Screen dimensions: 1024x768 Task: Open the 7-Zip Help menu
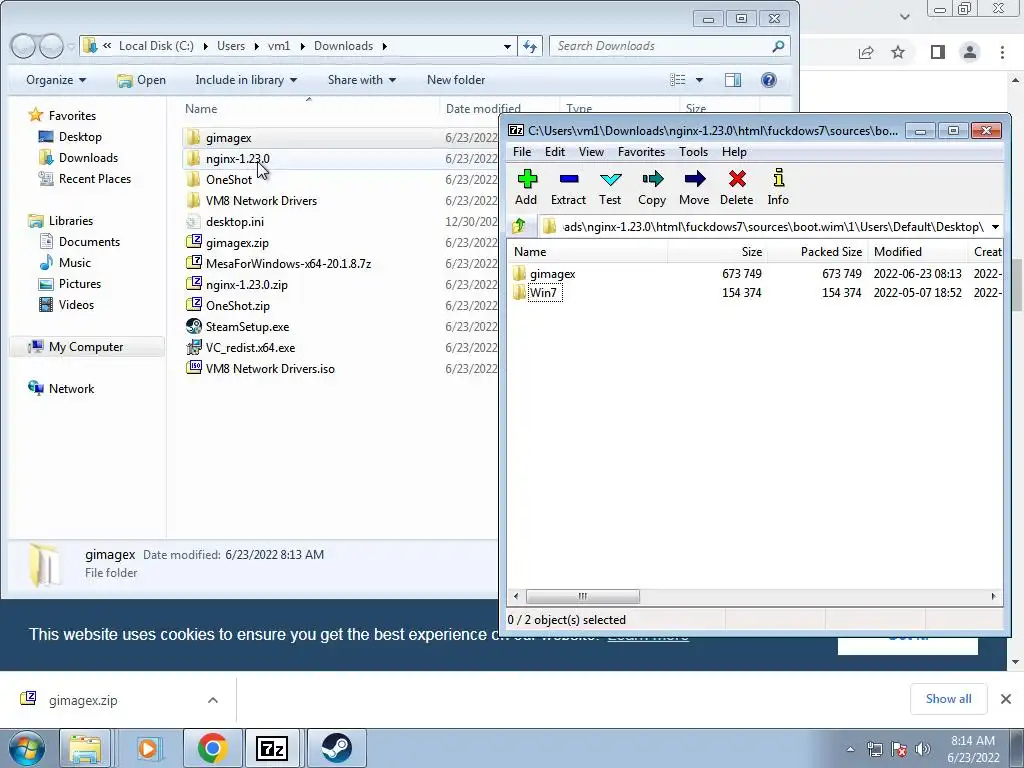(734, 152)
